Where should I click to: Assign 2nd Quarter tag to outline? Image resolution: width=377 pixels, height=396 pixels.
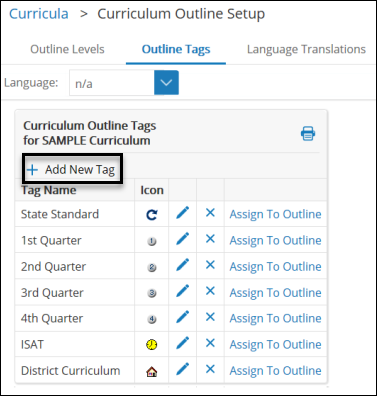275,266
